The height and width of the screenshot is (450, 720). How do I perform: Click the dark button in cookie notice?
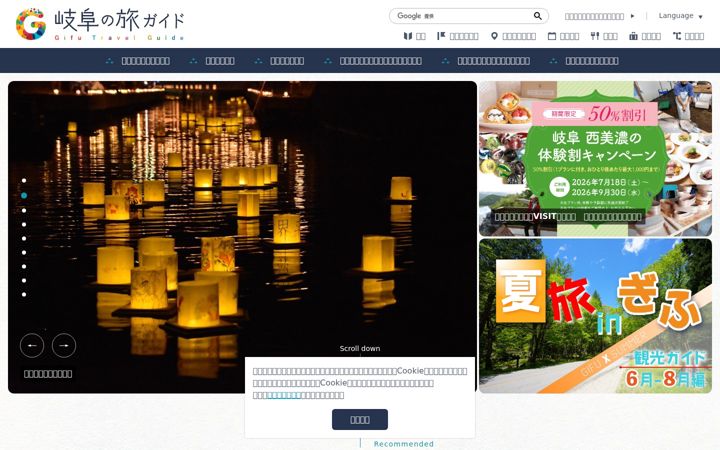[360, 420]
